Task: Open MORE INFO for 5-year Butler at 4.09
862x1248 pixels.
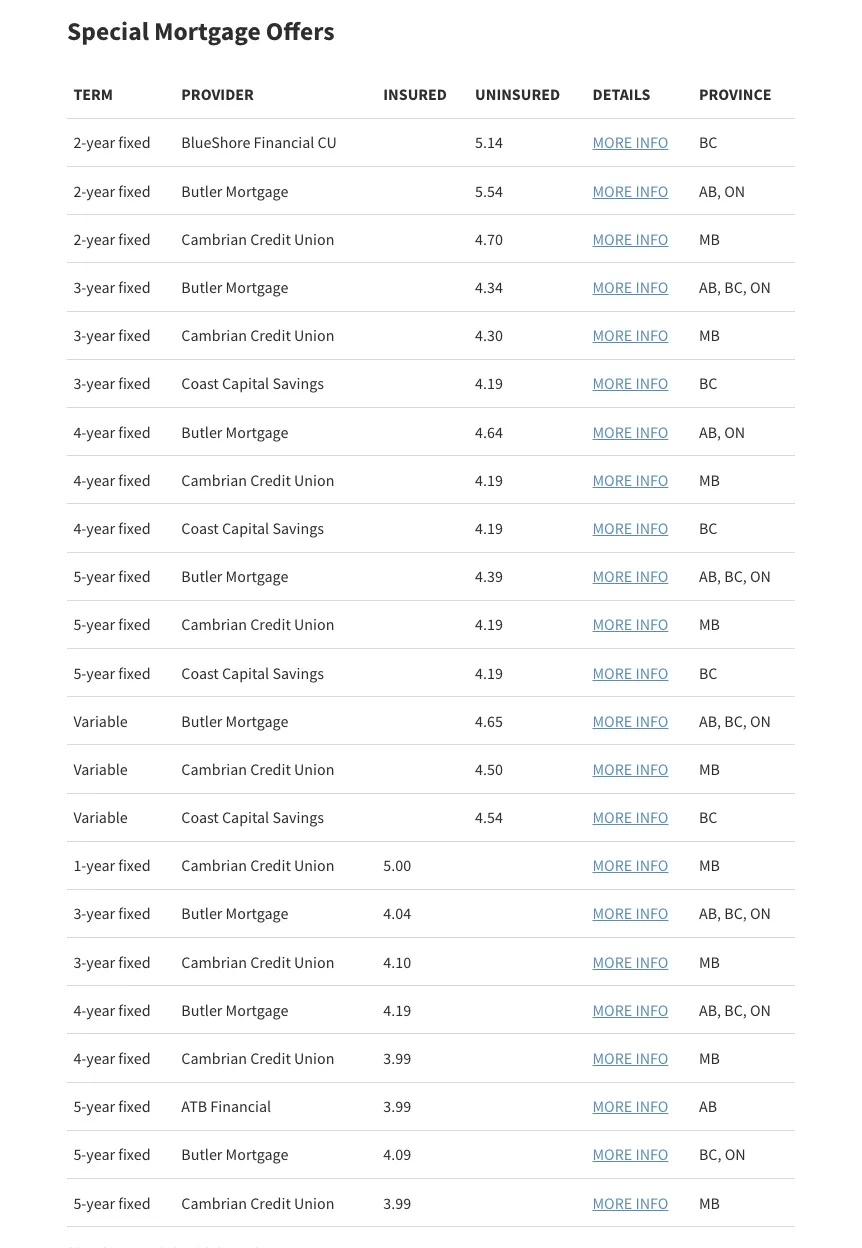Action: point(630,1154)
